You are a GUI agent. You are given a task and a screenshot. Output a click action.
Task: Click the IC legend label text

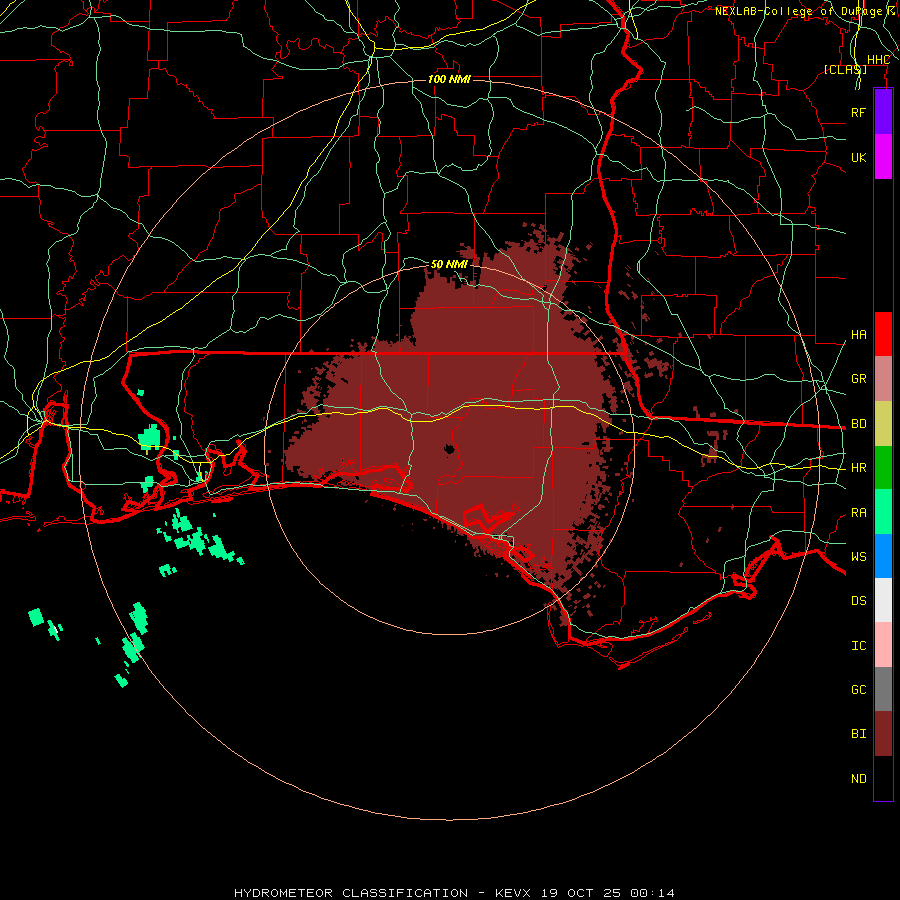pos(858,646)
